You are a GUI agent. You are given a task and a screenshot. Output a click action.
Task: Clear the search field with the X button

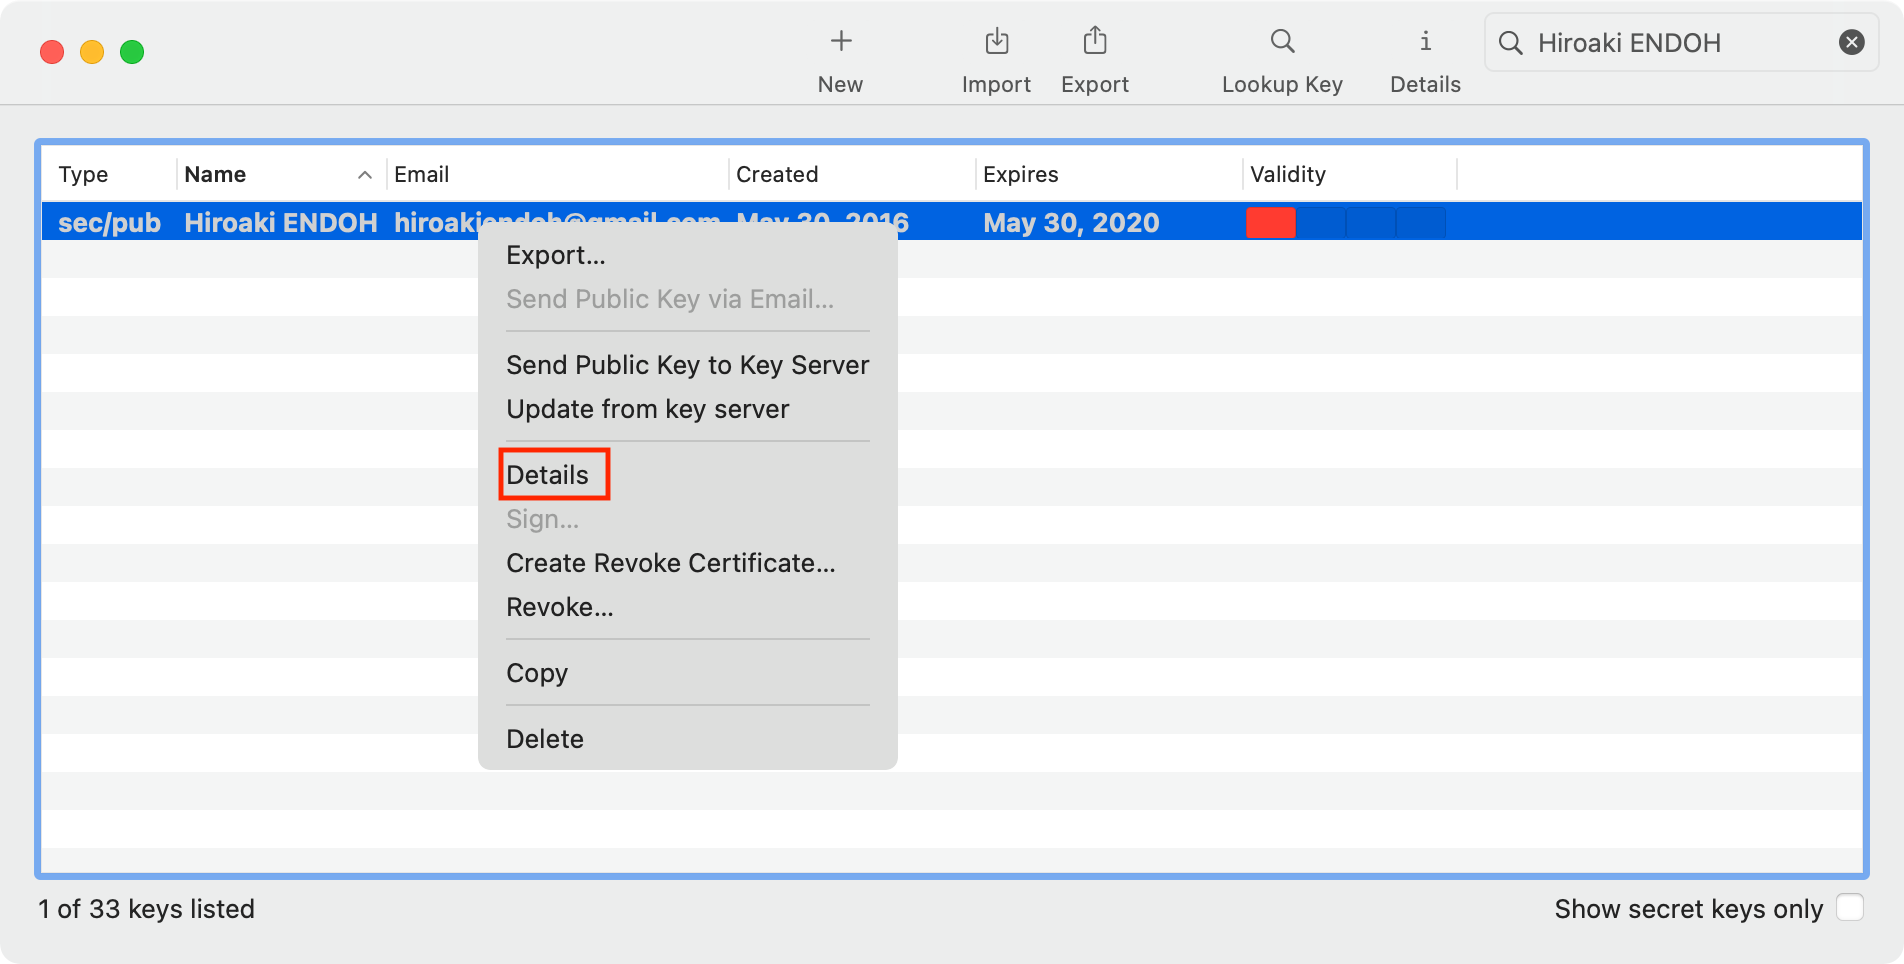(1851, 42)
